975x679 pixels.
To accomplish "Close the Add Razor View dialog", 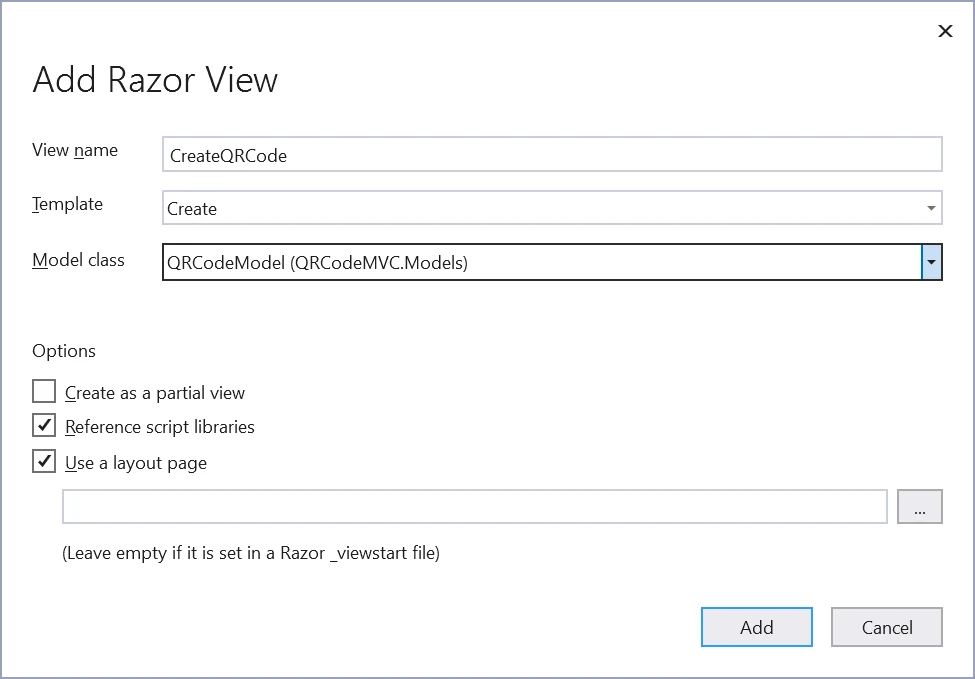I will pyautogui.click(x=945, y=31).
